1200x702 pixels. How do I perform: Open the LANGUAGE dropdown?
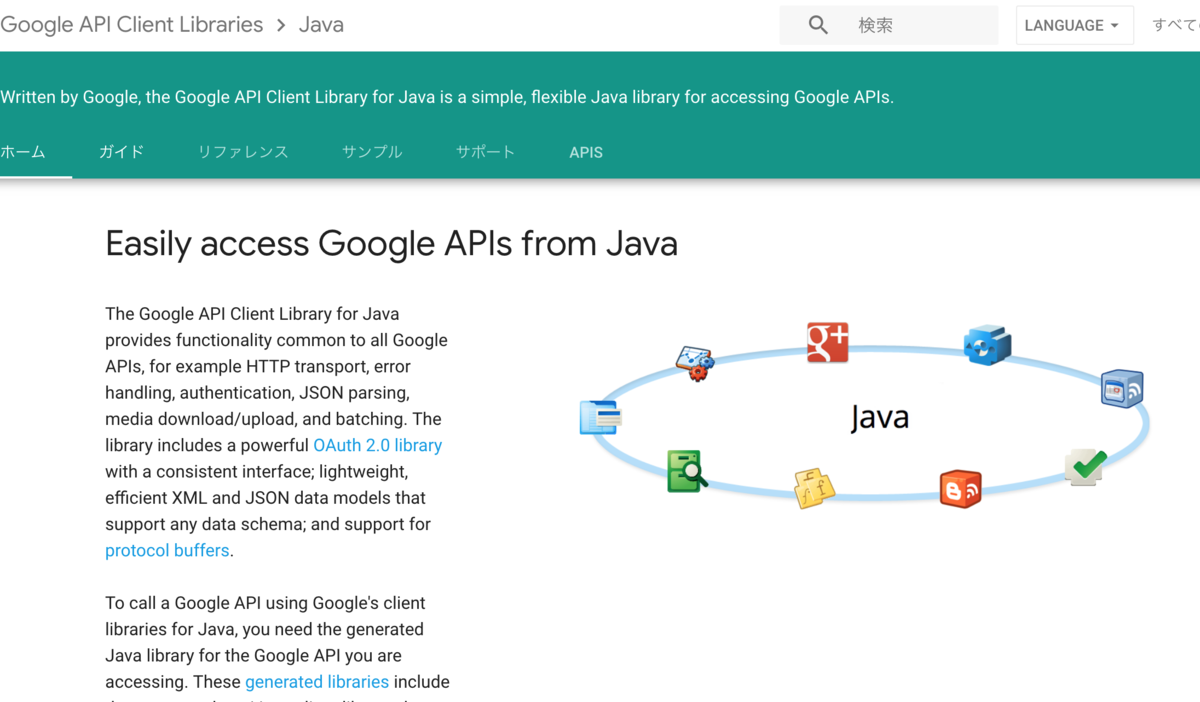pyautogui.click(x=1074, y=24)
